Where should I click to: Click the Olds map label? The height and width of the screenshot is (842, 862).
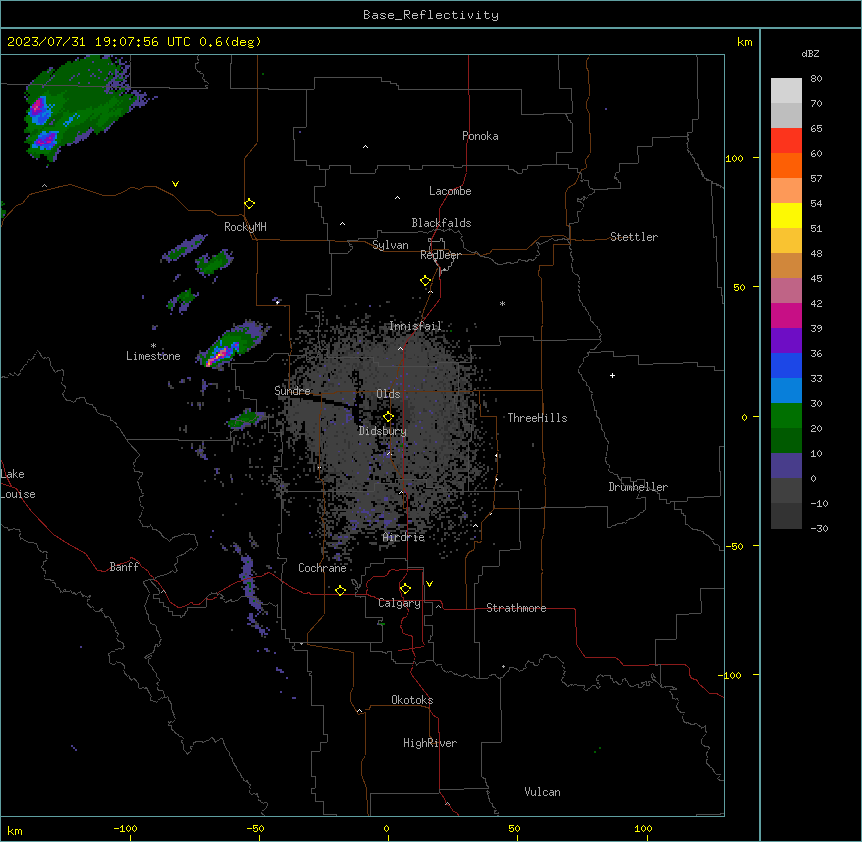click(x=388, y=394)
